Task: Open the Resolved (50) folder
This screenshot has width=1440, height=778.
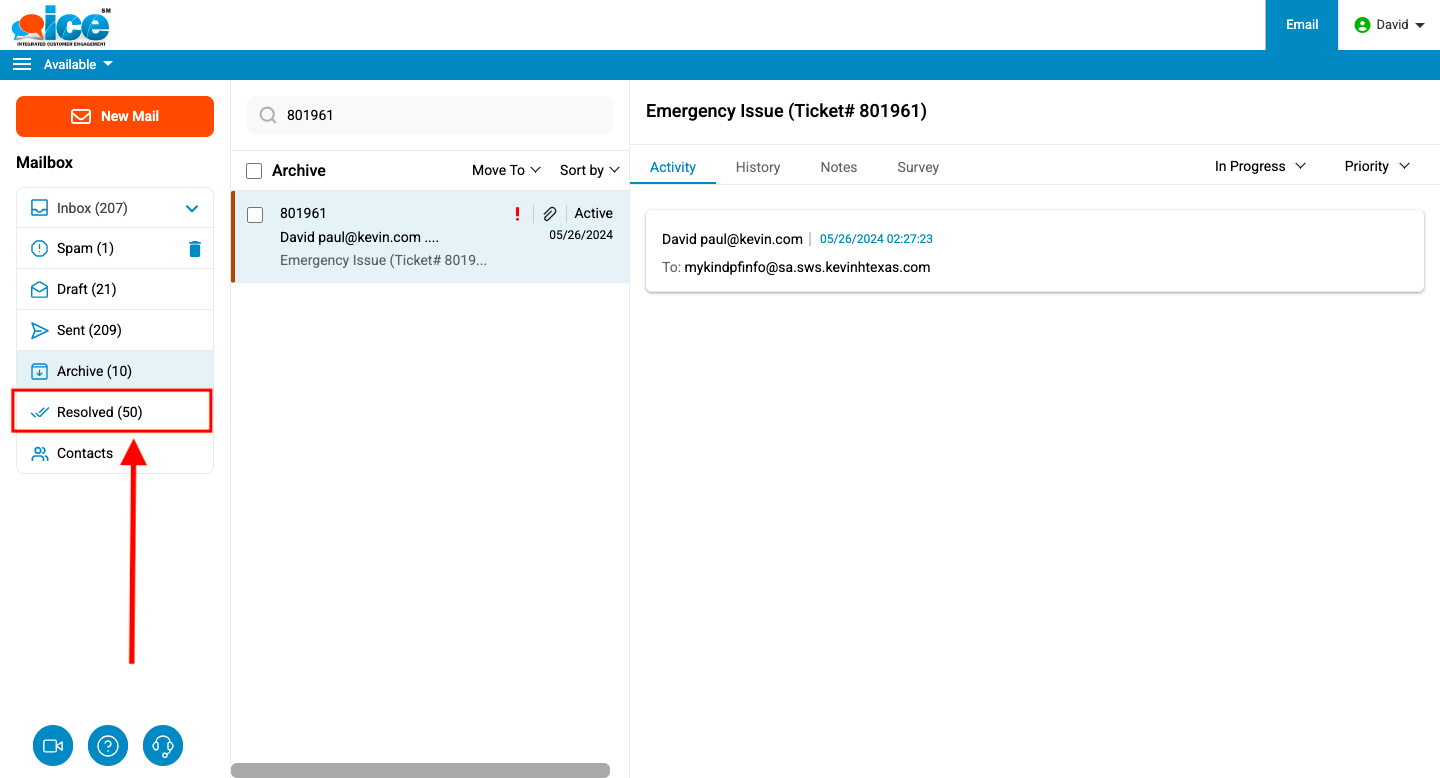Action: coord(100,412)
